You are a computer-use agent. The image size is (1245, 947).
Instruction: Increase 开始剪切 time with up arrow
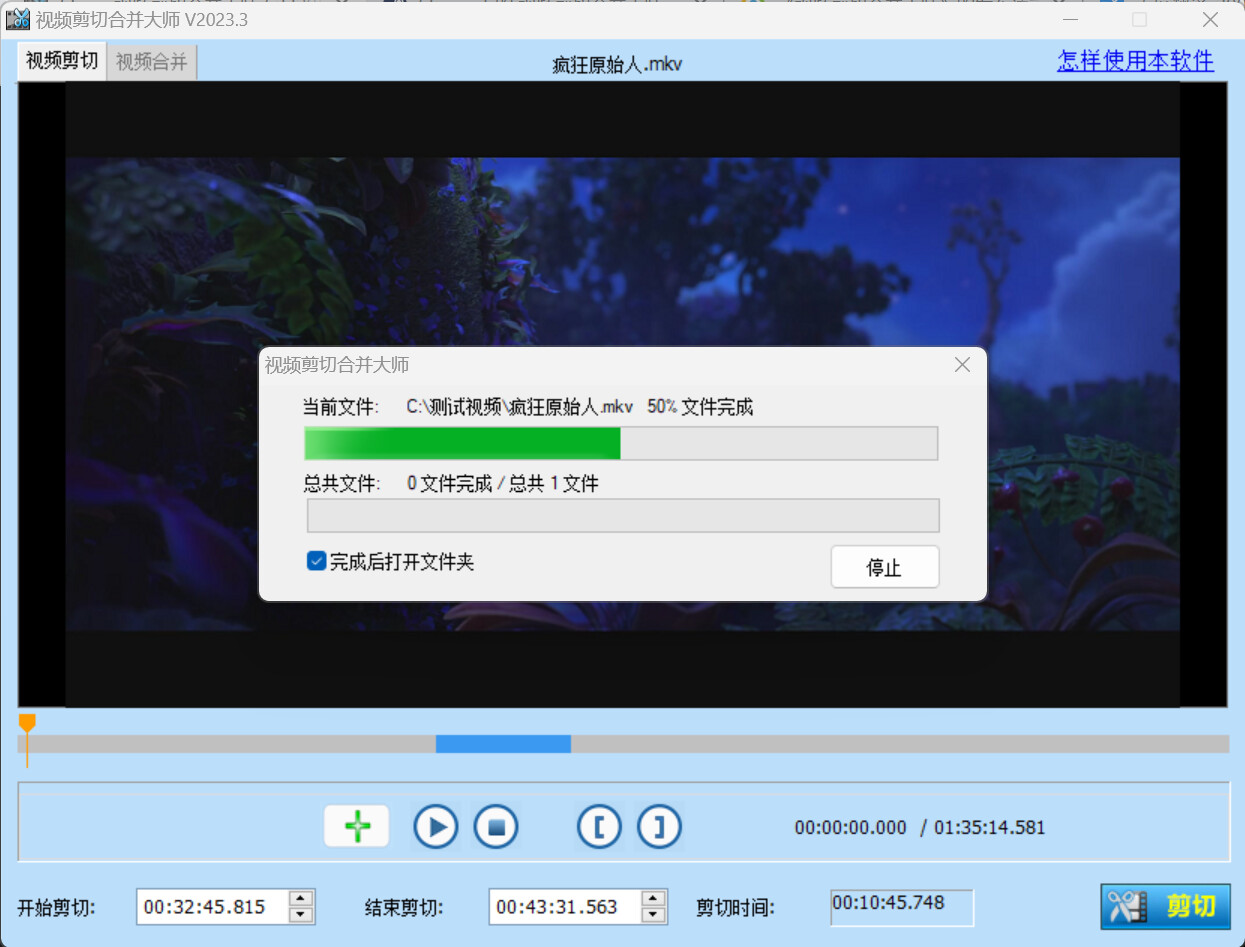click(301, 898)
